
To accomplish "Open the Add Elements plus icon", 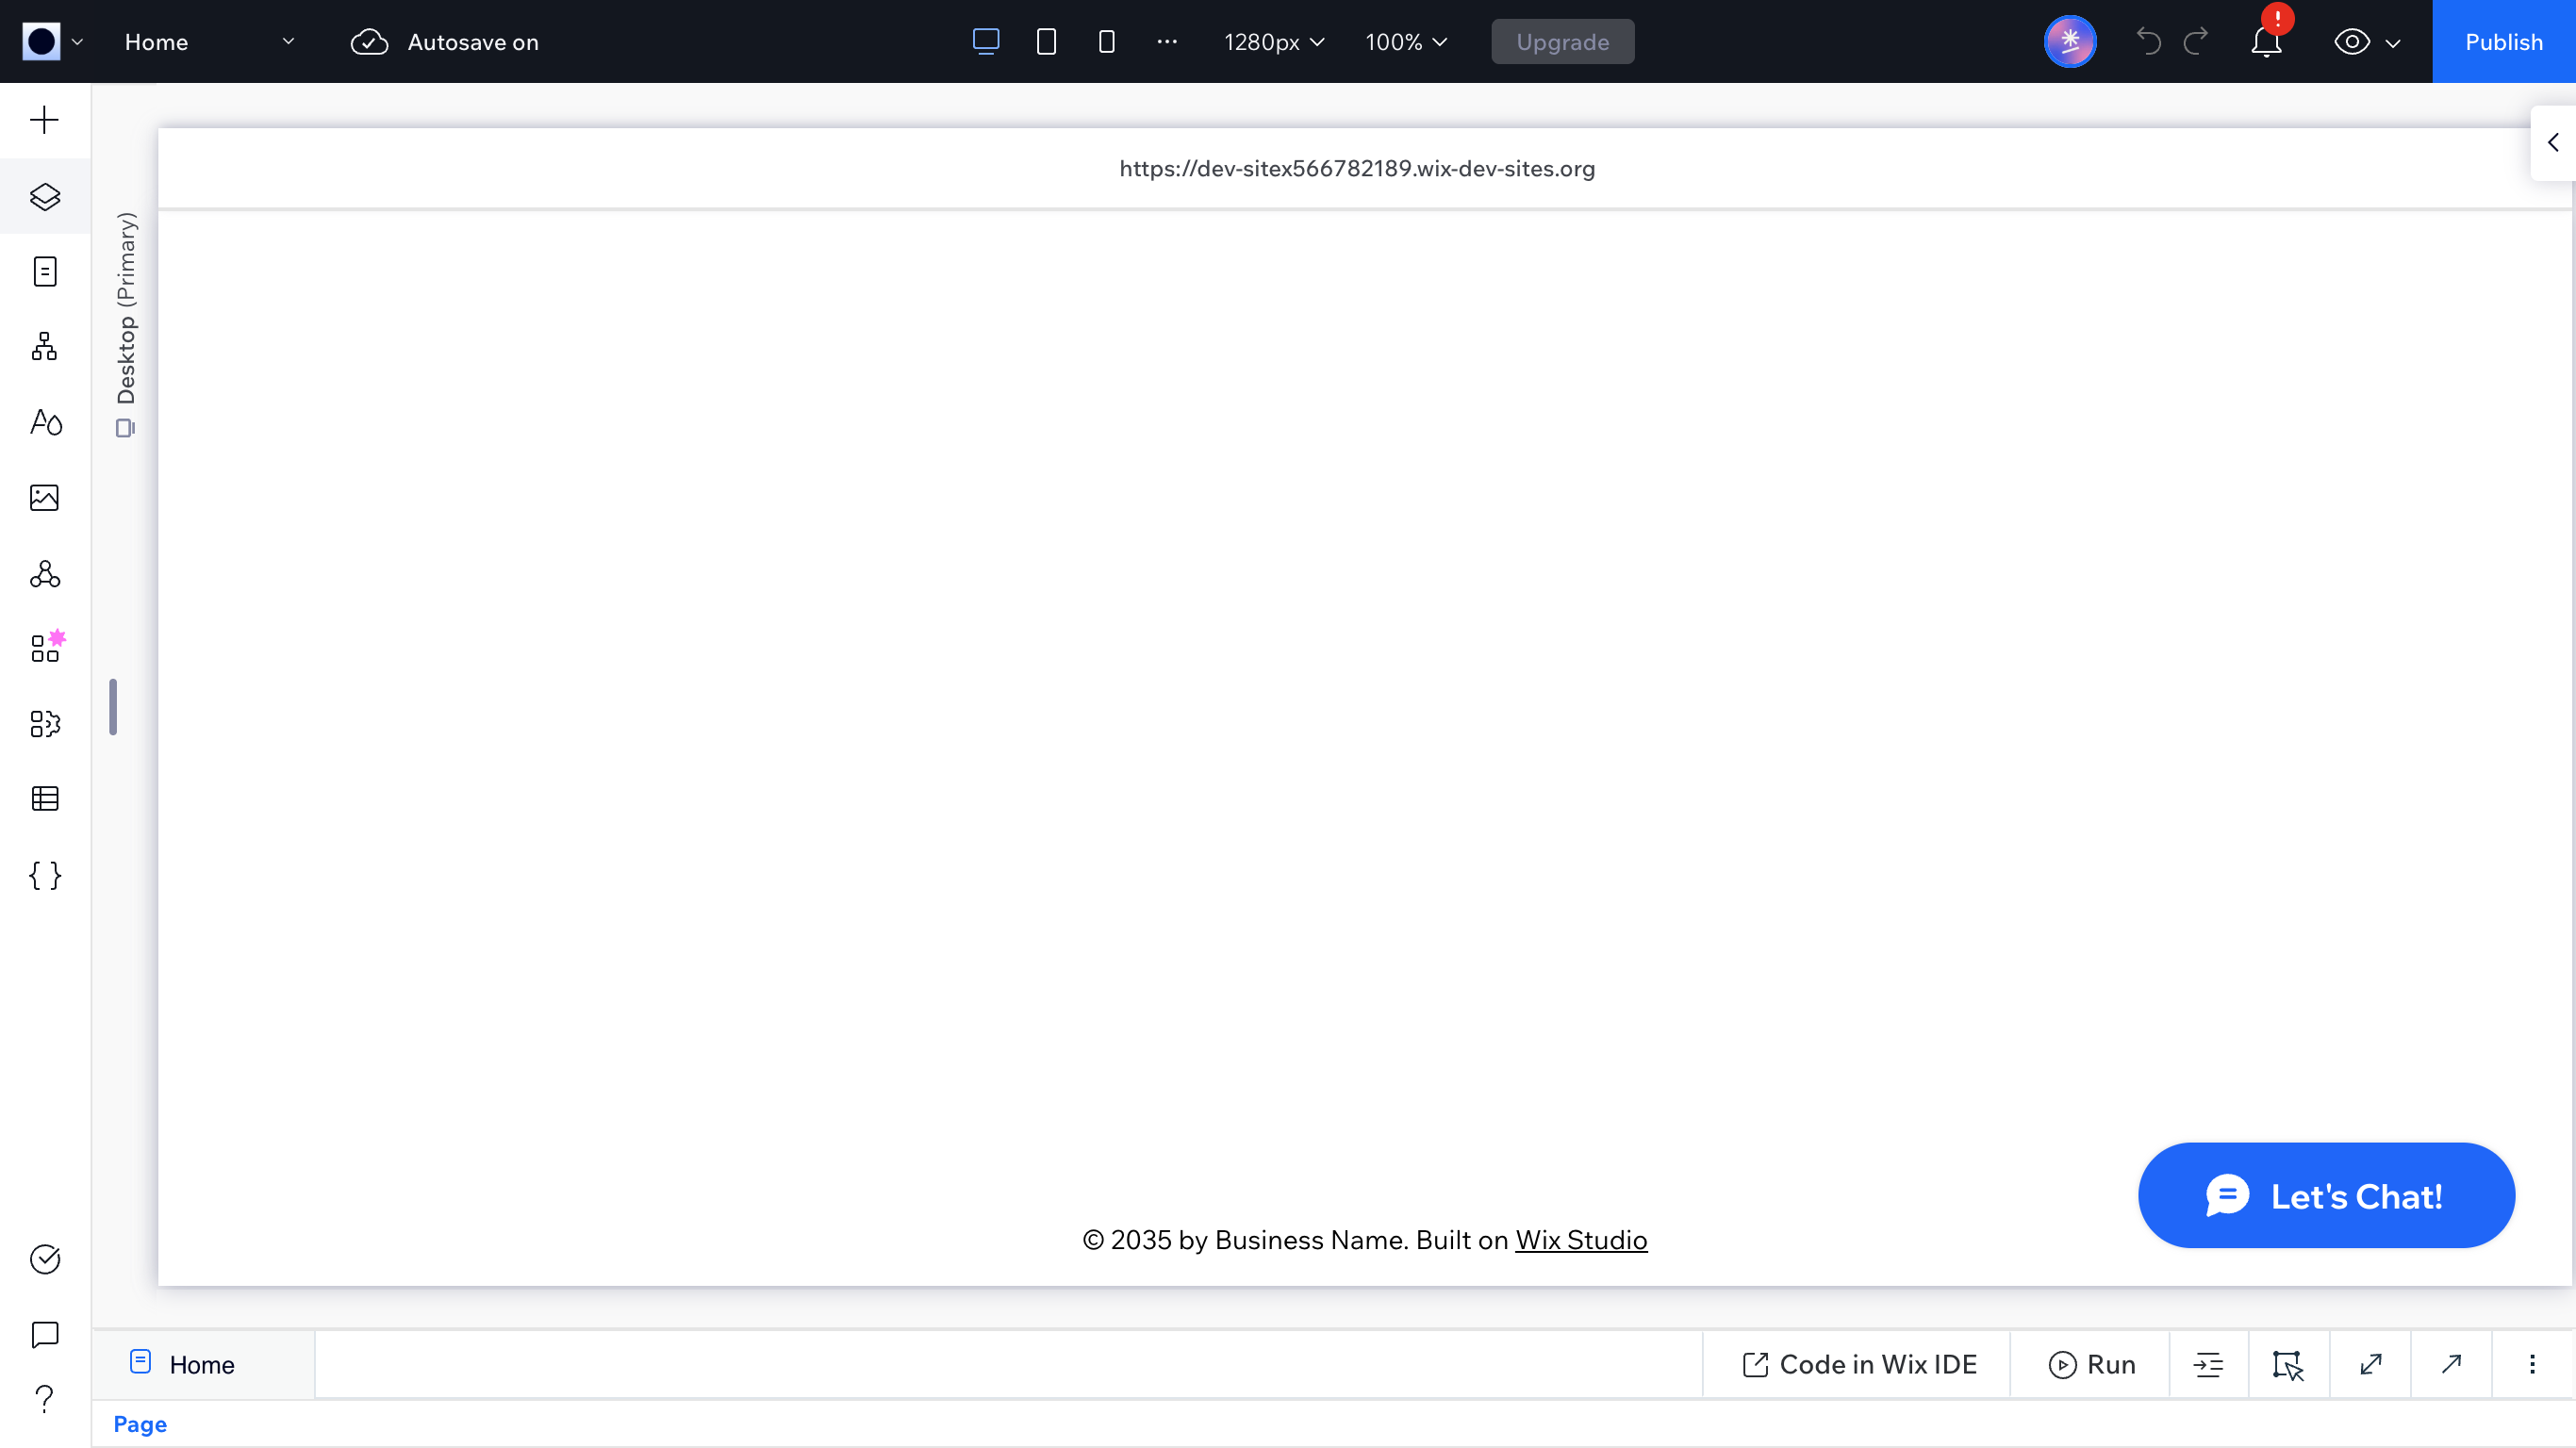I will (44, 120).
